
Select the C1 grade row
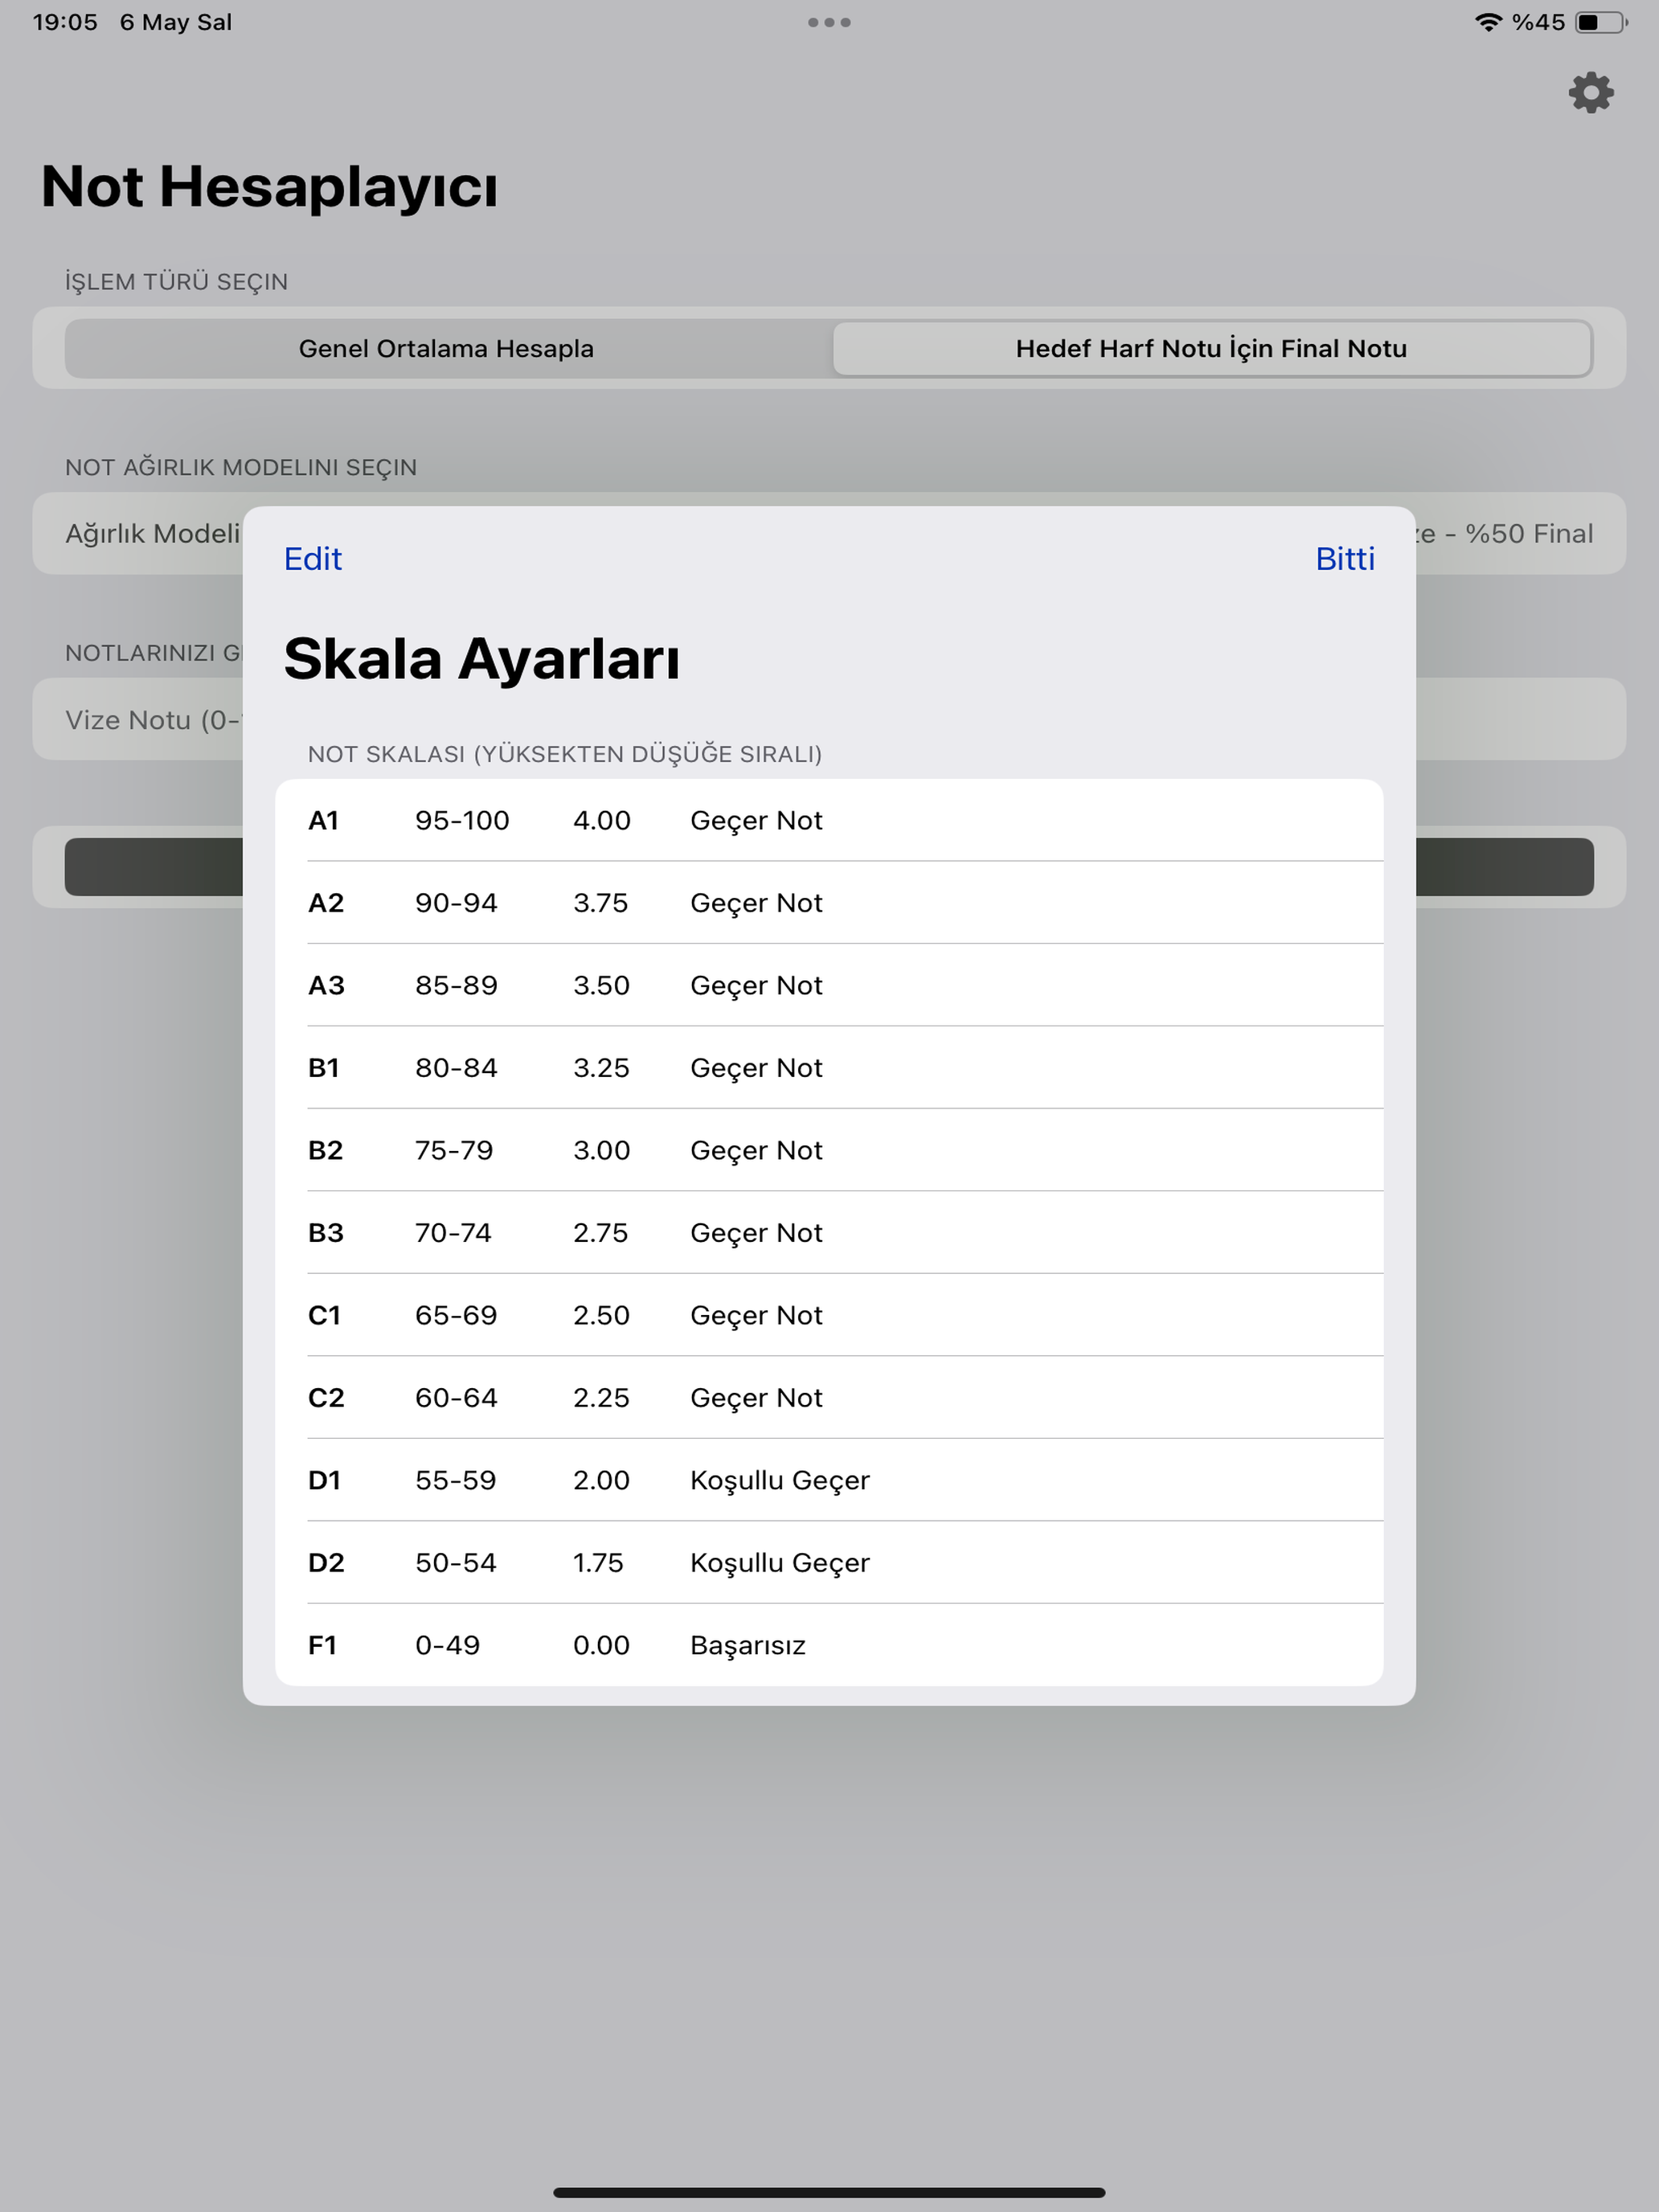829,1315
